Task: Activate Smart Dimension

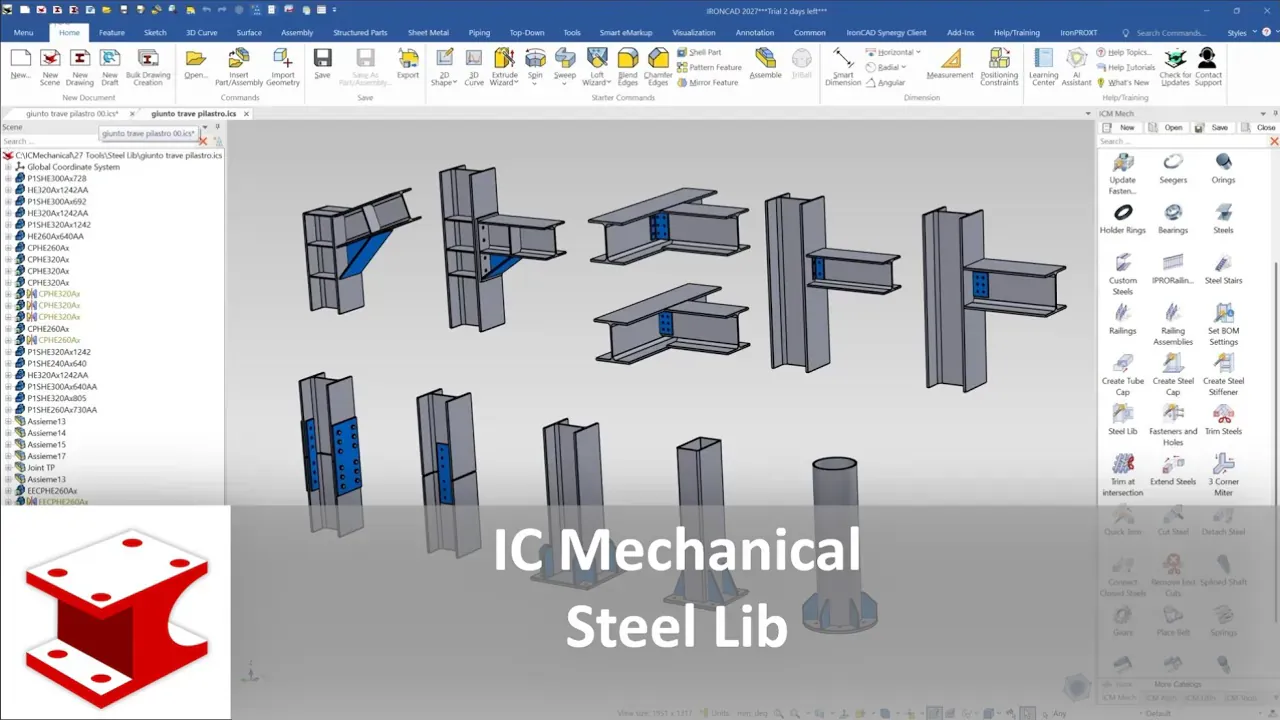Action: (x=843, y=66)
